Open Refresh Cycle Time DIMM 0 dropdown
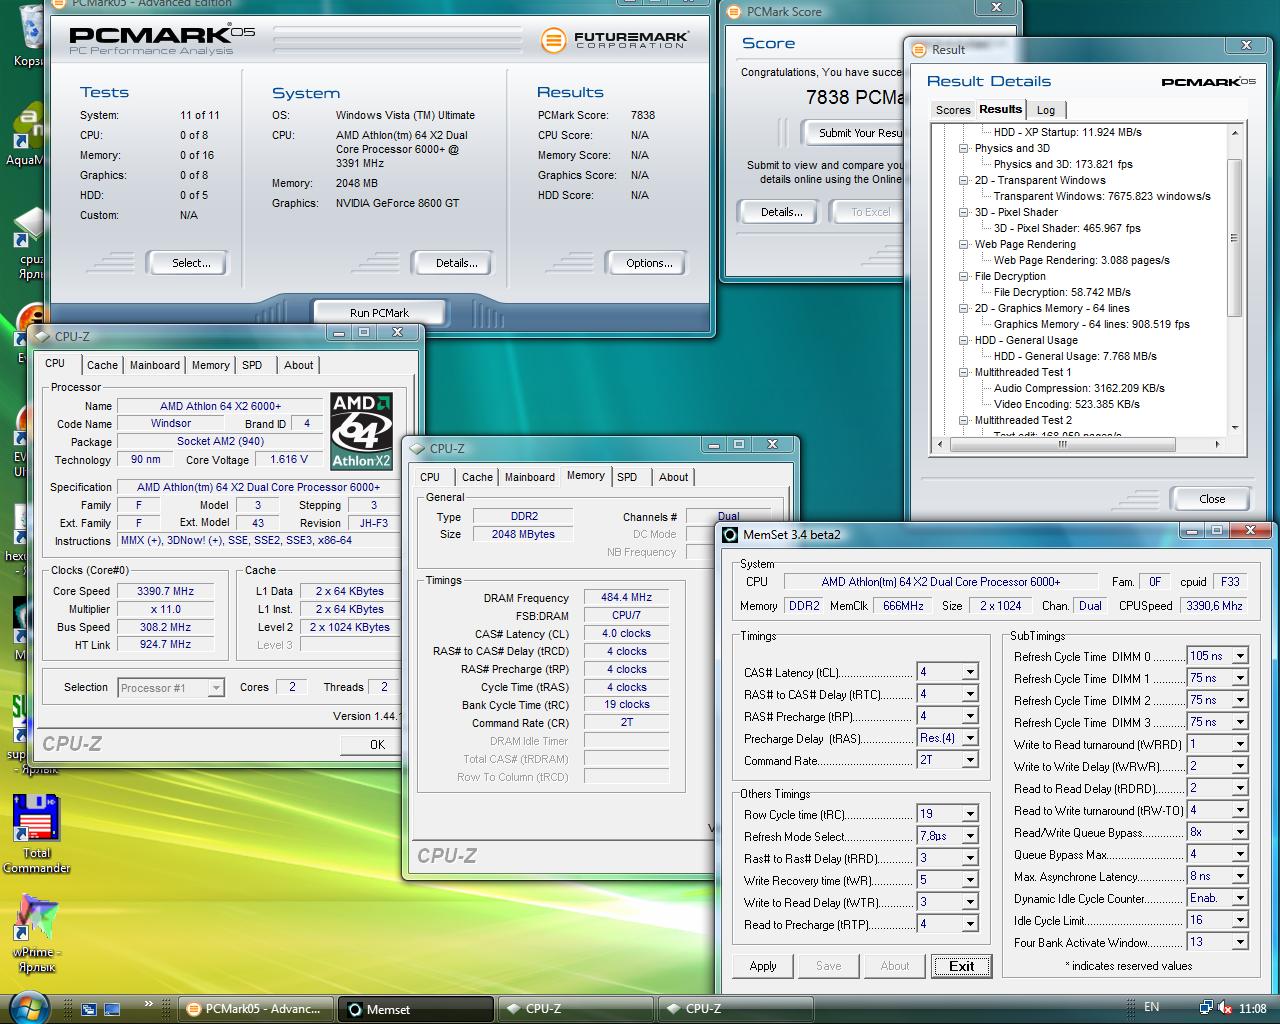The image size is (1280, 1024). (x=1240, y=656)
